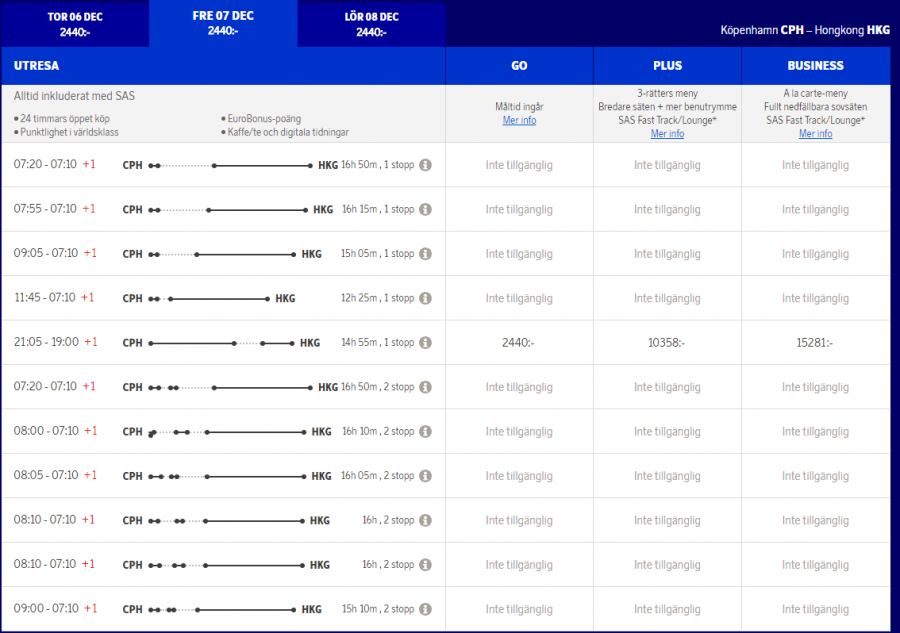The image size is (900, 633).
Task: Choose GO fare 2440:- for 21:05 flight
Action: (519, 343)
